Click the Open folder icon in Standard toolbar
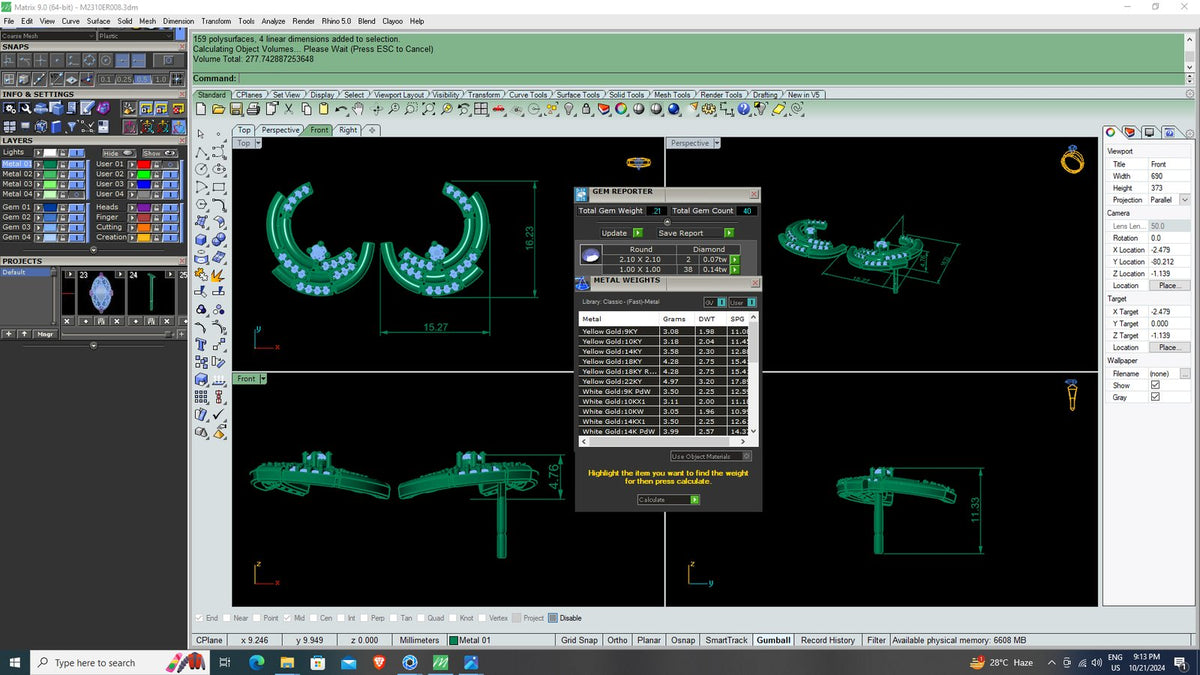 coord(218,108)
